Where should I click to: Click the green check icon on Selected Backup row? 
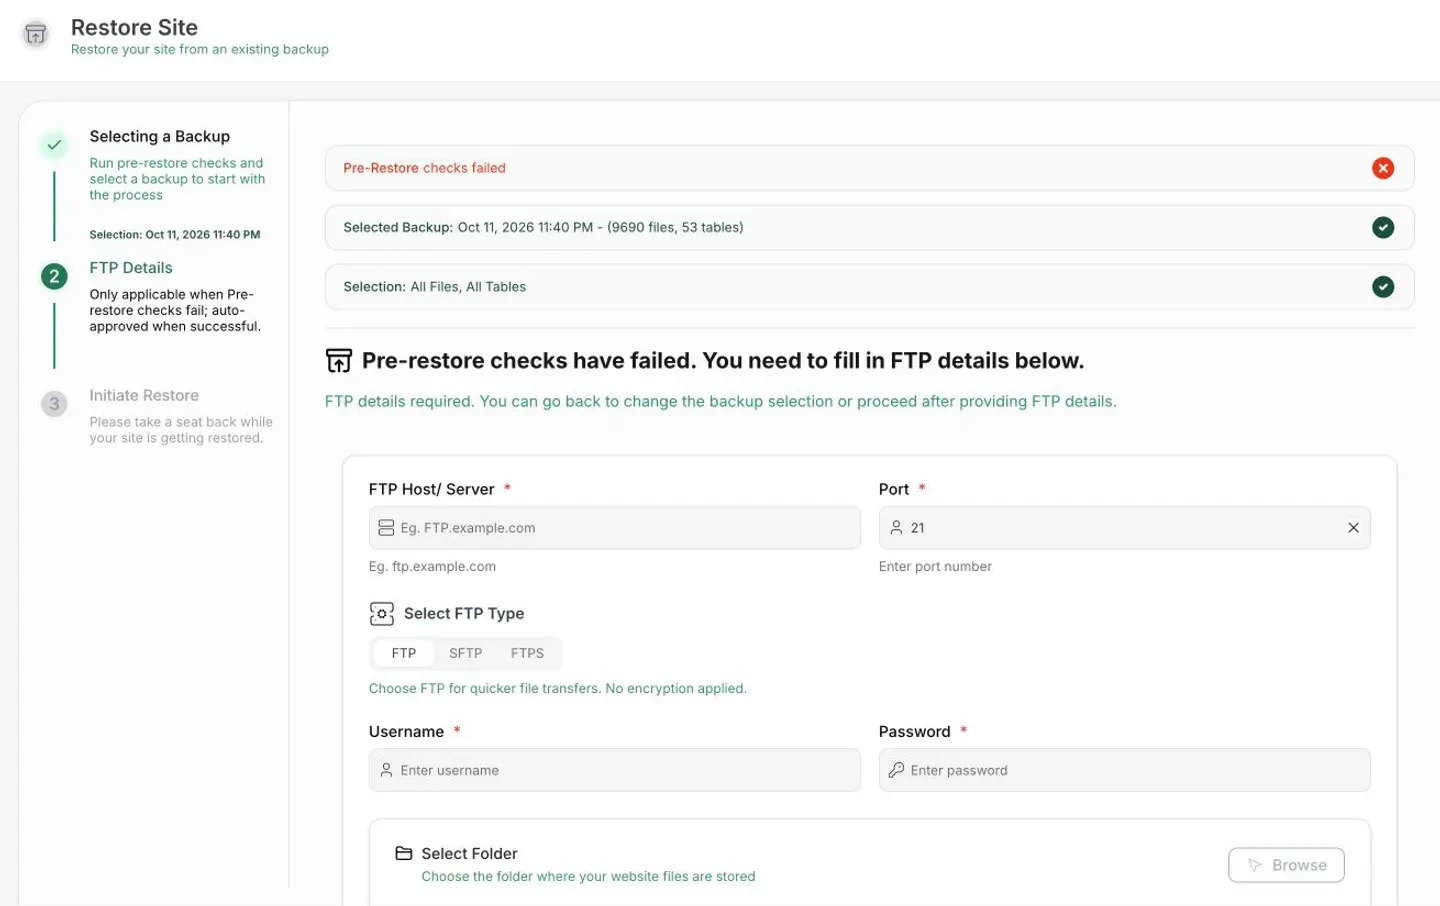[x=1383, y=228]
